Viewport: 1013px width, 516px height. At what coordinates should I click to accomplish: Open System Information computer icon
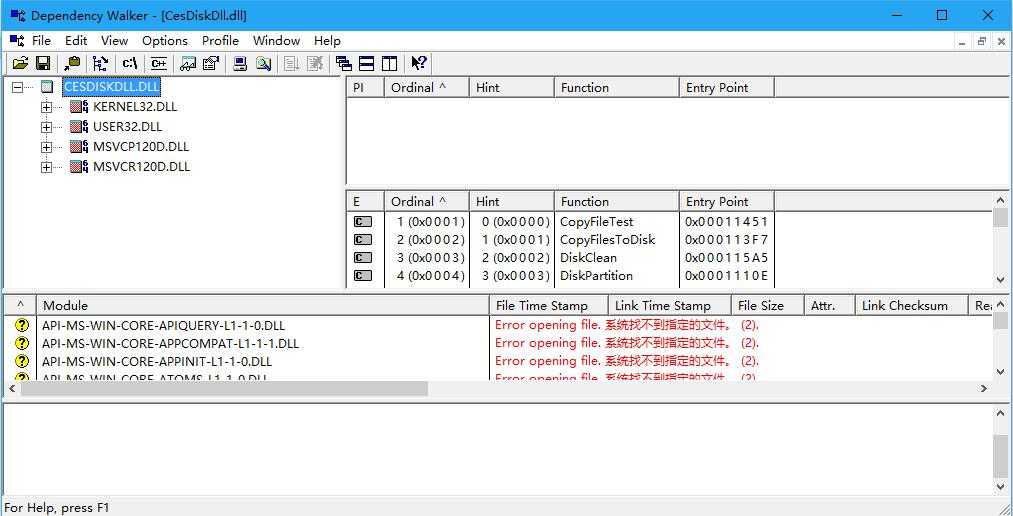tap(240, 63)
